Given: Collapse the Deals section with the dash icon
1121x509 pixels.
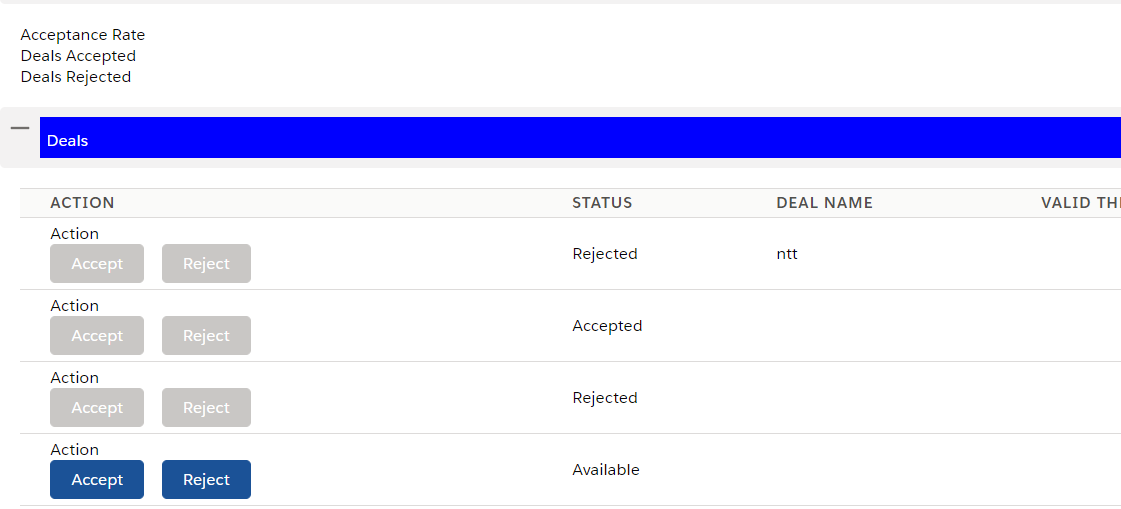Looking at the screenshot, I should (x=20, y=128).
